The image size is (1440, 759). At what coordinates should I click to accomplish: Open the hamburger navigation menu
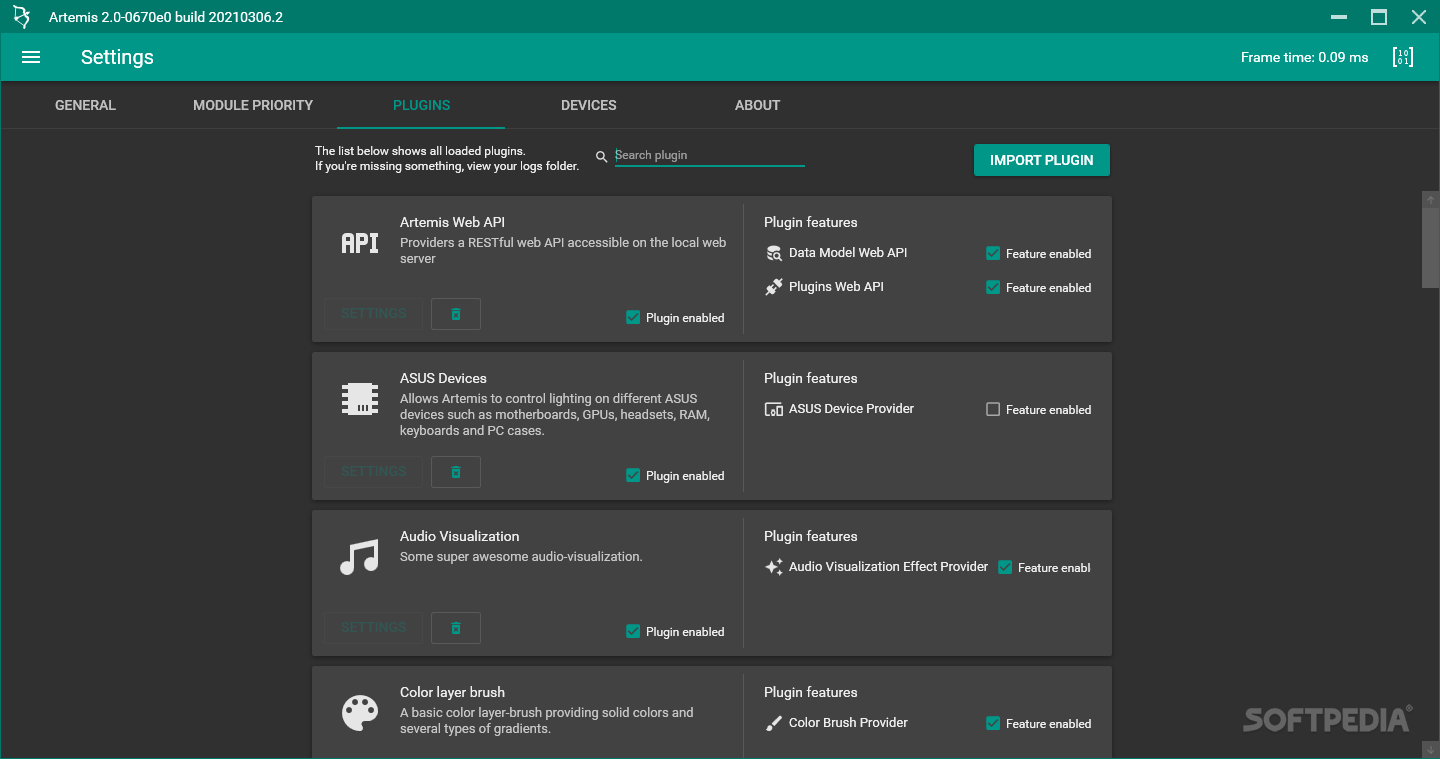[31, 57]
